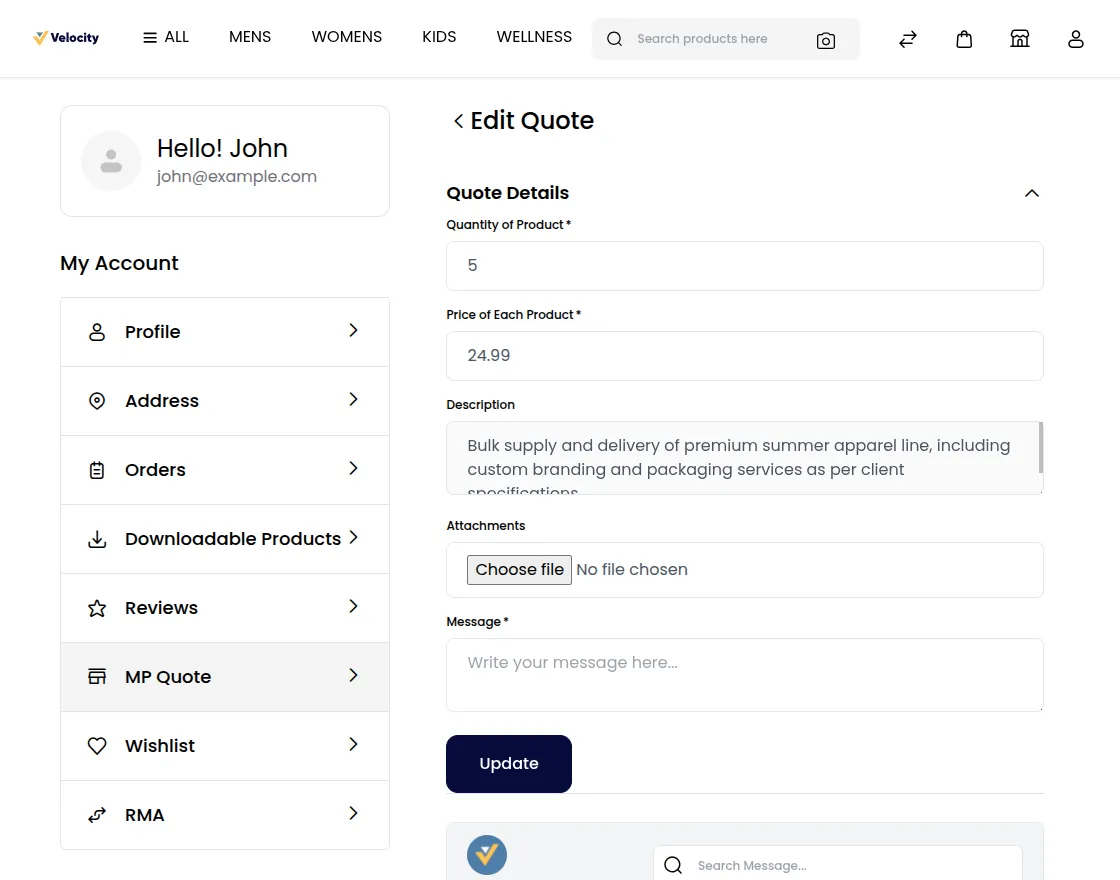Collapse the Quote Details section
Viewport: 1120px width, 880px height.
(1032, 194)
